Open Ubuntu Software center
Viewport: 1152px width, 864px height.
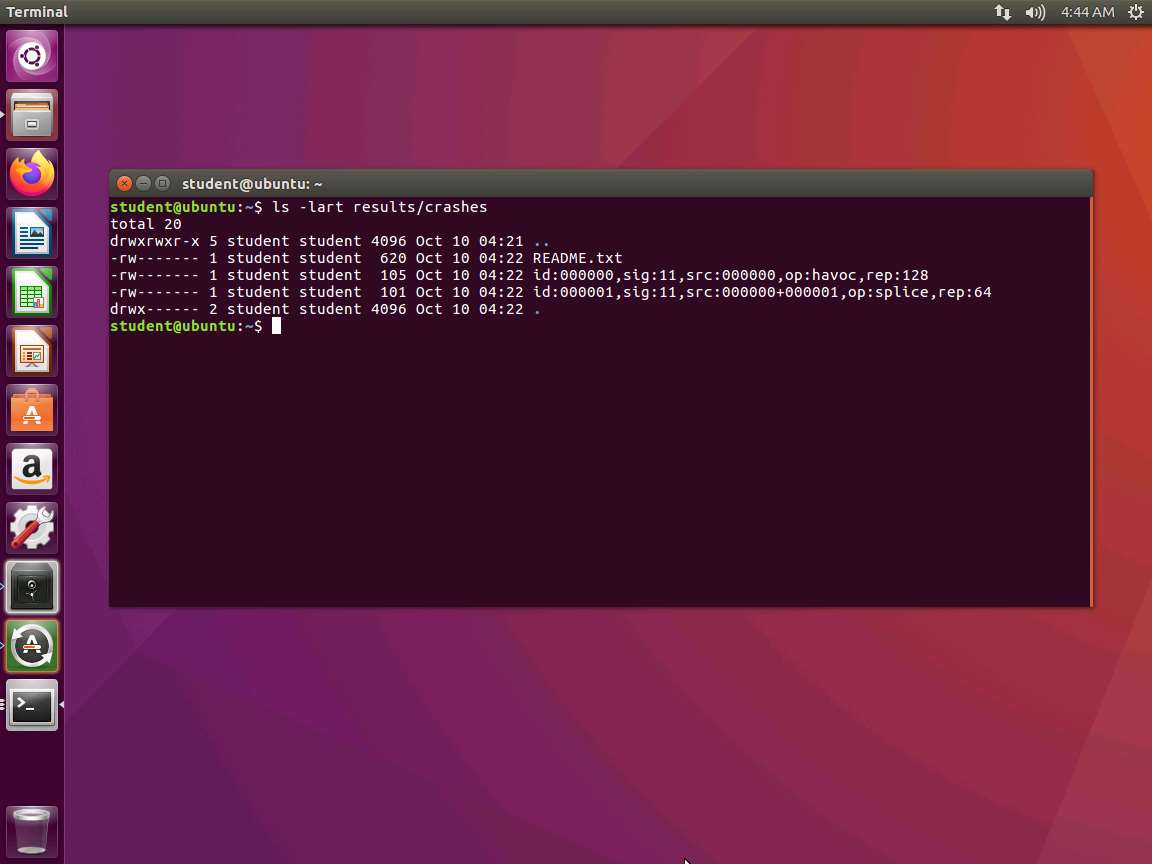coord(32,410)
